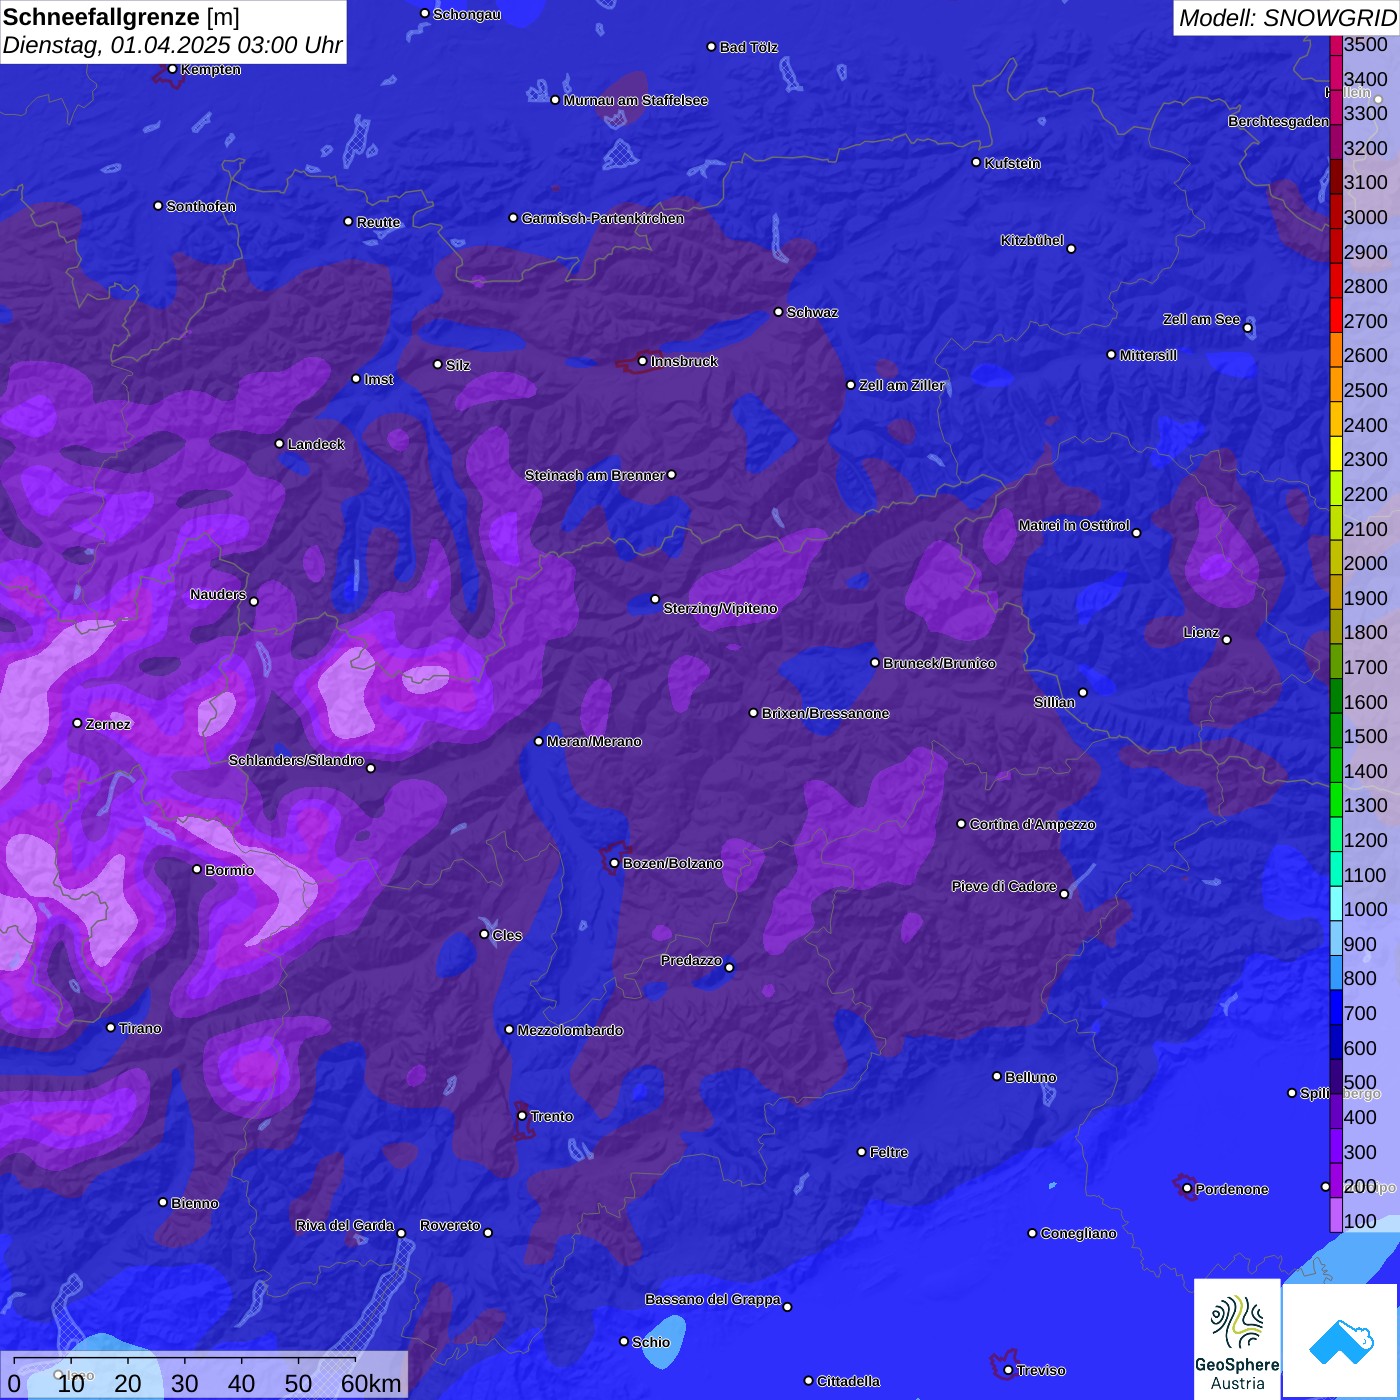Image resolution: width=1400 pixels, height=1400 pixels.
Task: Click the Bruneck/Brunico label
Action: (x=939, y=663)
